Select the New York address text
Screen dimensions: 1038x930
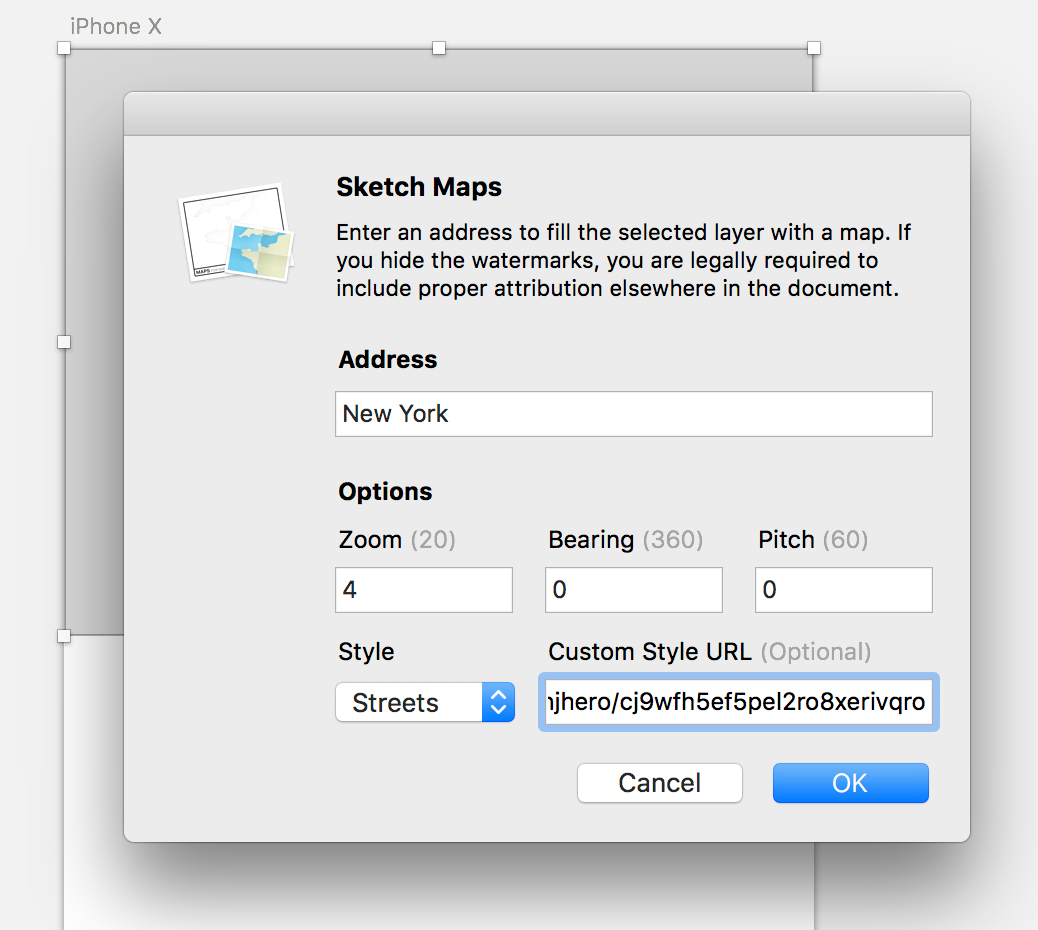pyautogui.click(x=394, y=414)
